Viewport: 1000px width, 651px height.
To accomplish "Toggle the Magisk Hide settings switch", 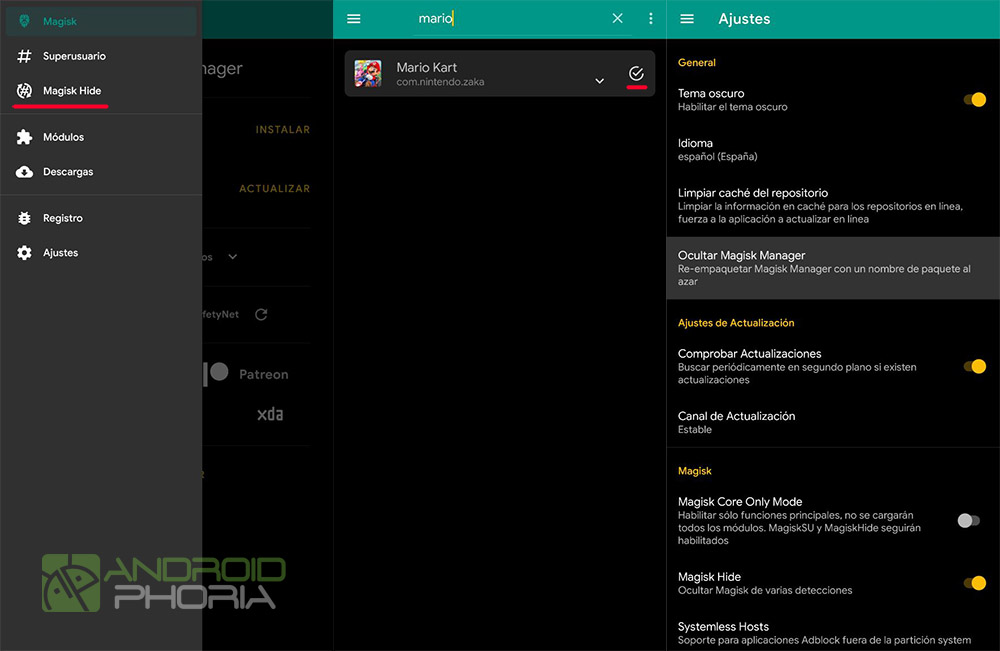I will pyautogui.click(x=974, y=583).
